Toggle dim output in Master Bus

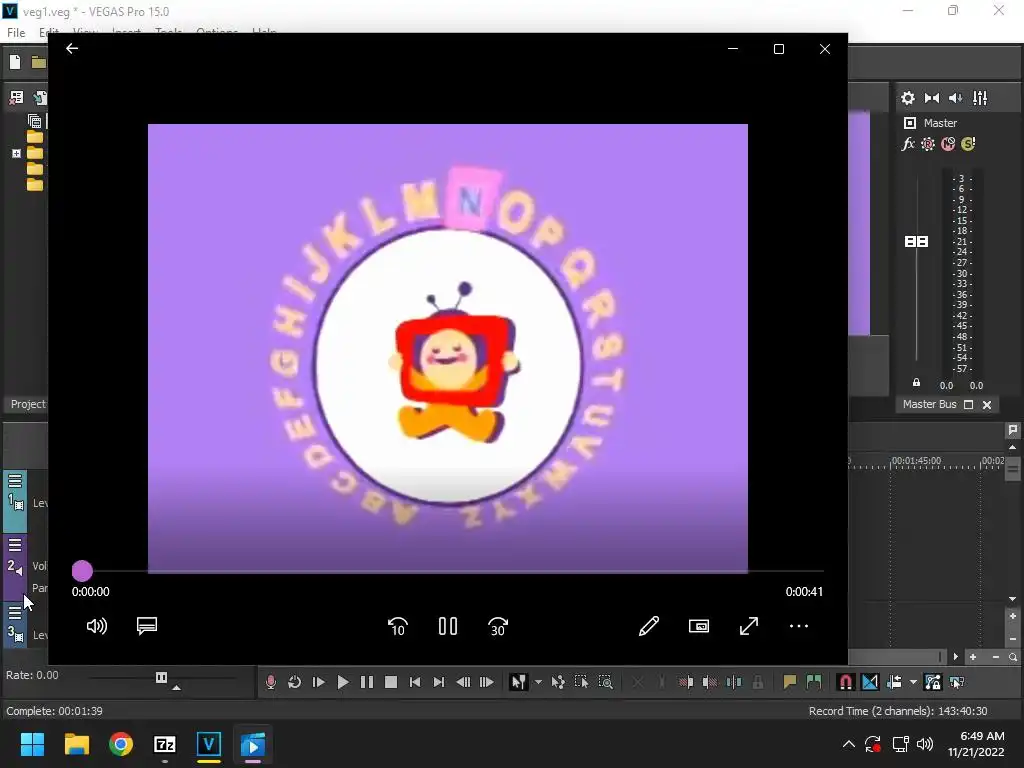pyautogui.click(x=955, y=98)
